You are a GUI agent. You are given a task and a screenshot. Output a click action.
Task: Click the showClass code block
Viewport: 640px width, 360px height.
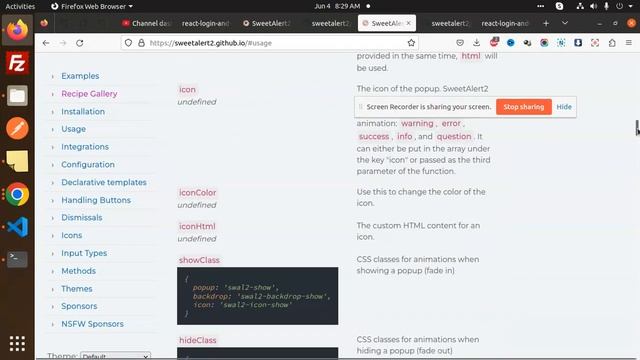(x=258, y=296)
